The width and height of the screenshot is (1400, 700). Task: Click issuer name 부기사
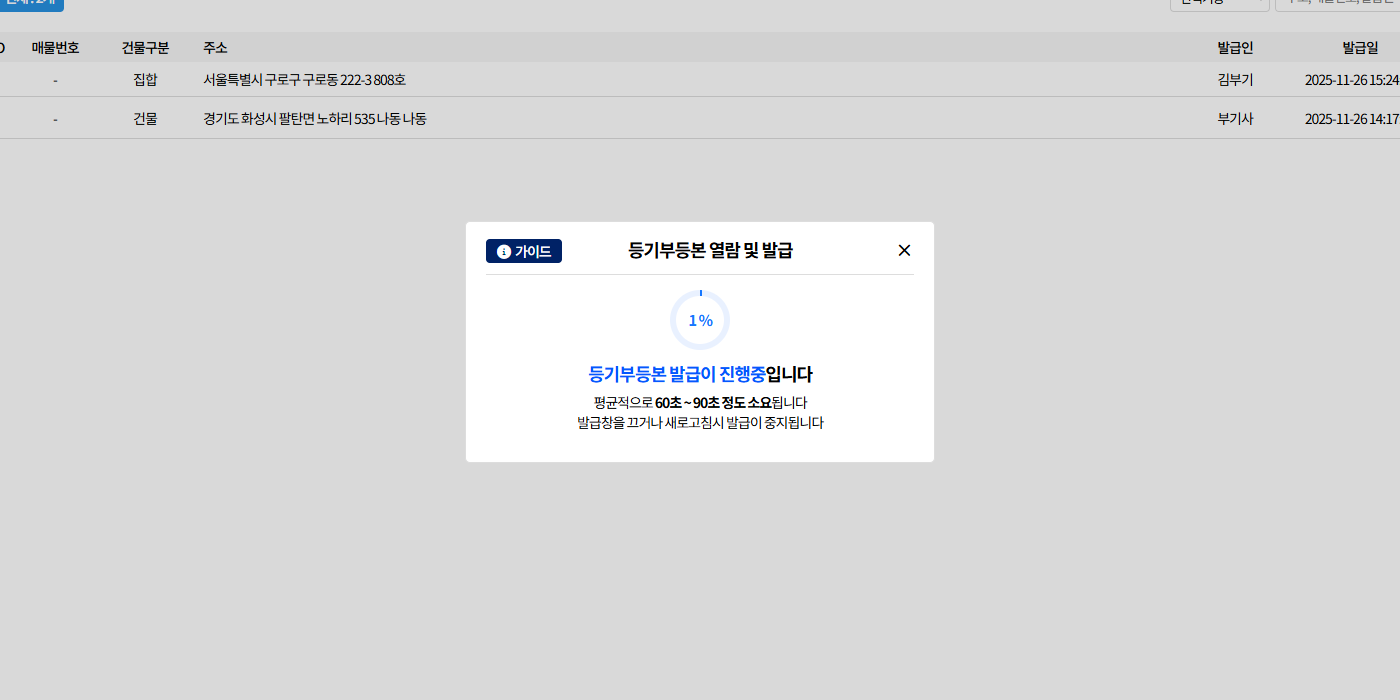coord(1235,119)
